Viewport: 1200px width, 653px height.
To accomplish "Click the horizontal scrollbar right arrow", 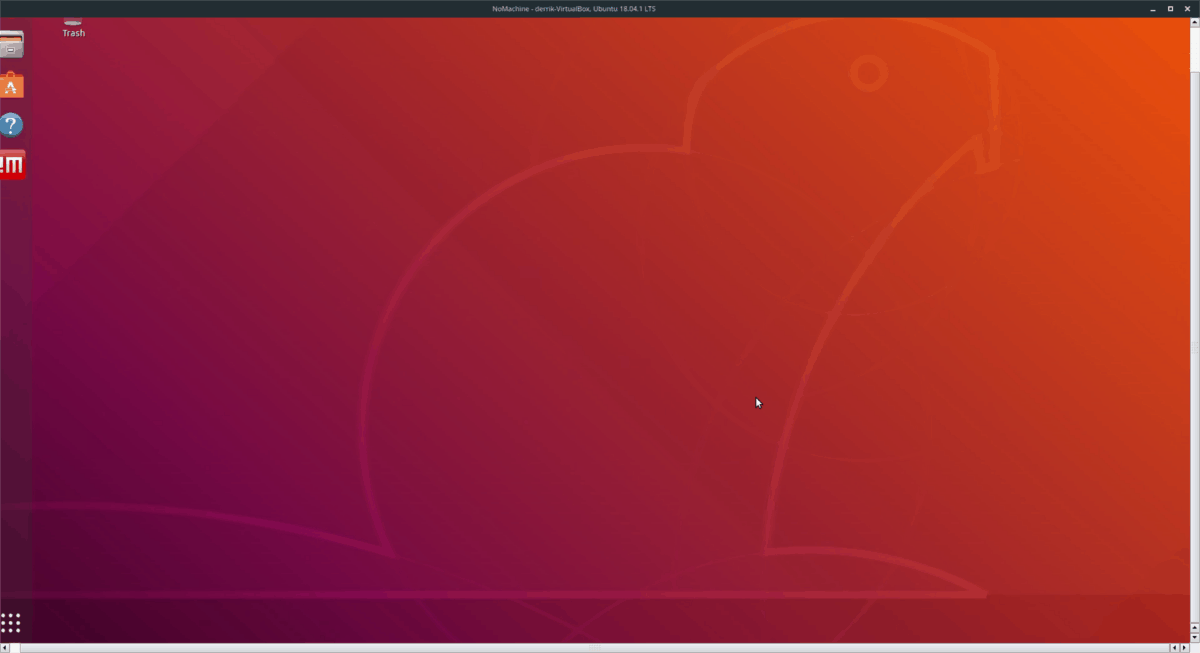I will click(1185, 646).
